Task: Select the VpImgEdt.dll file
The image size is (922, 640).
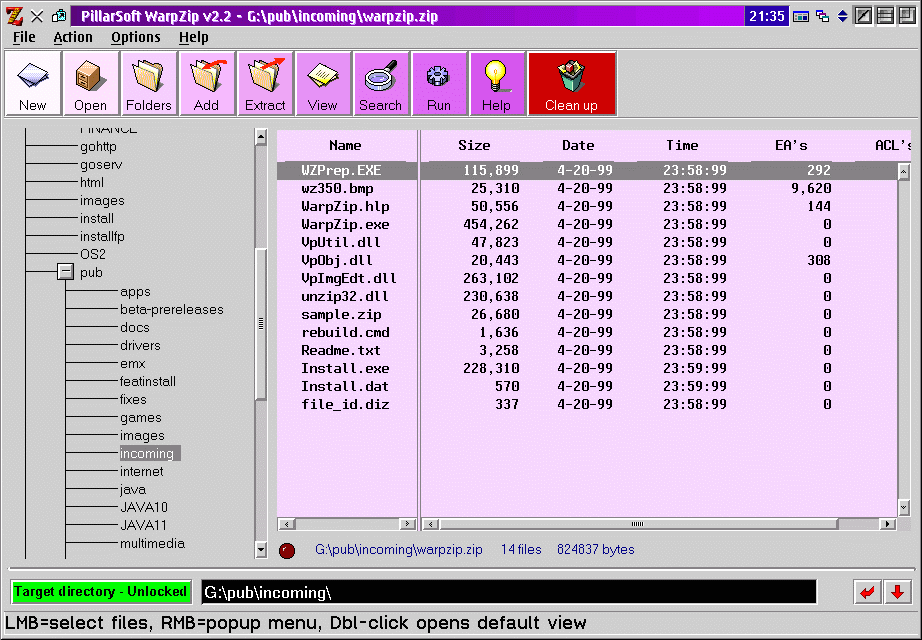Action: tap(349, 278)
